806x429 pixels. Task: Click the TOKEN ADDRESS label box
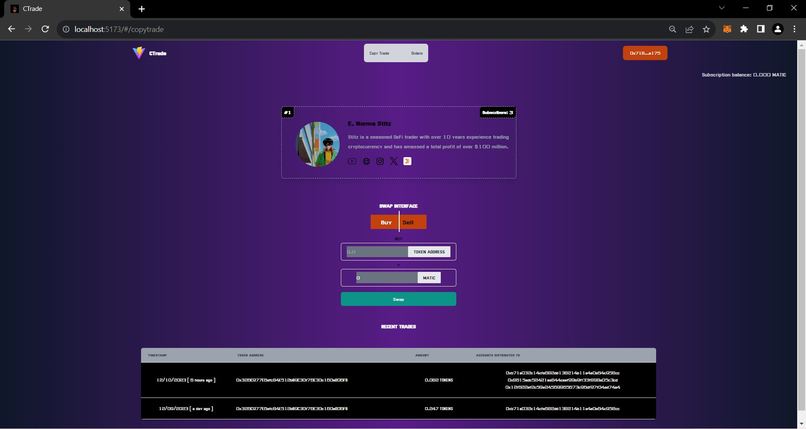point(429,252)
